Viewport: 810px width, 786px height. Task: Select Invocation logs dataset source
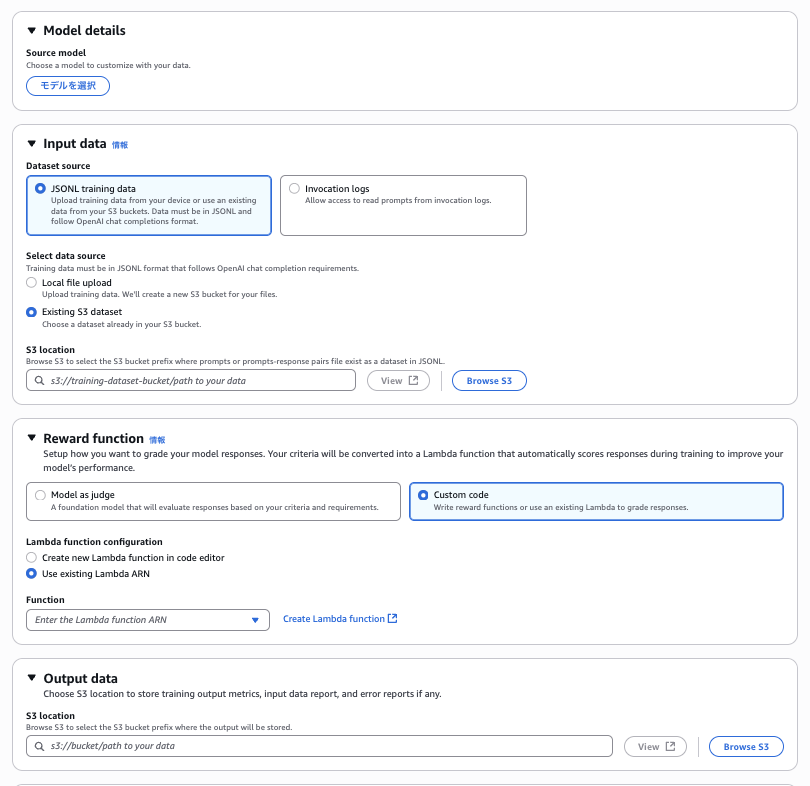pyautogui.click(x=294, y=188)
